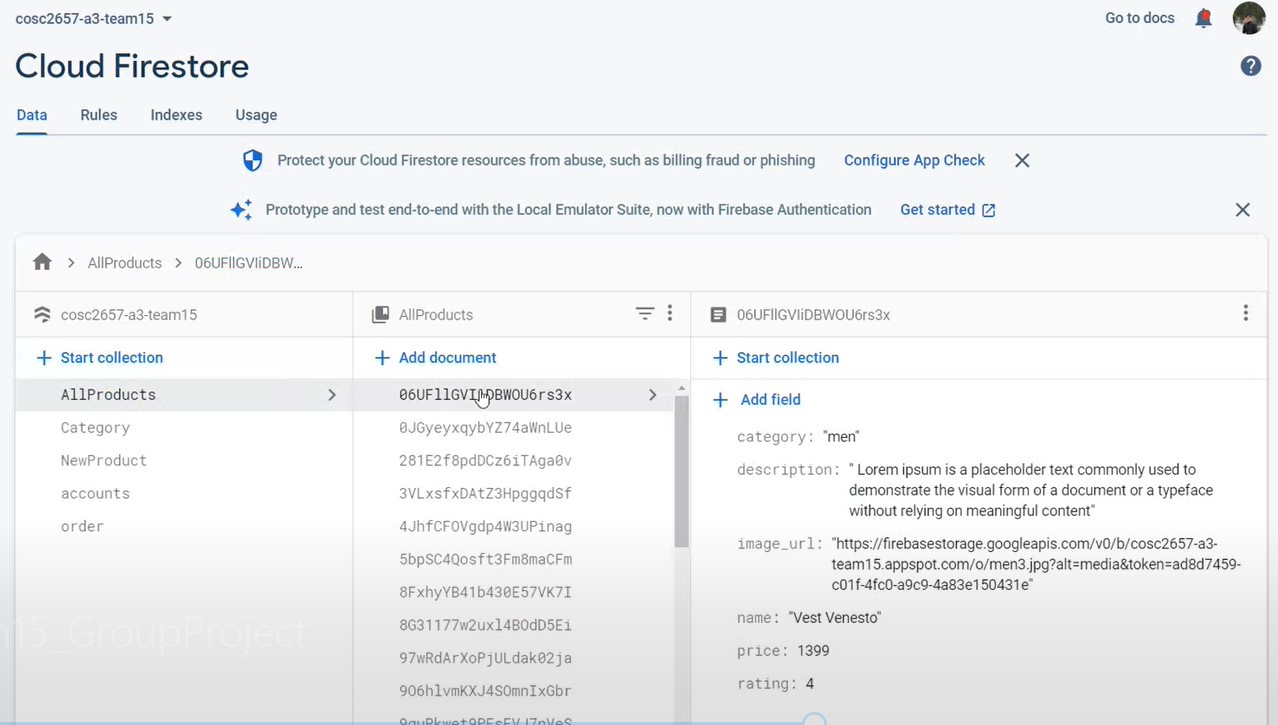The height and width of the screenshot is (725, 1278).
Task: Open document 8G31177w2uxl4BOdD5Ei
Action: [485, 626]
